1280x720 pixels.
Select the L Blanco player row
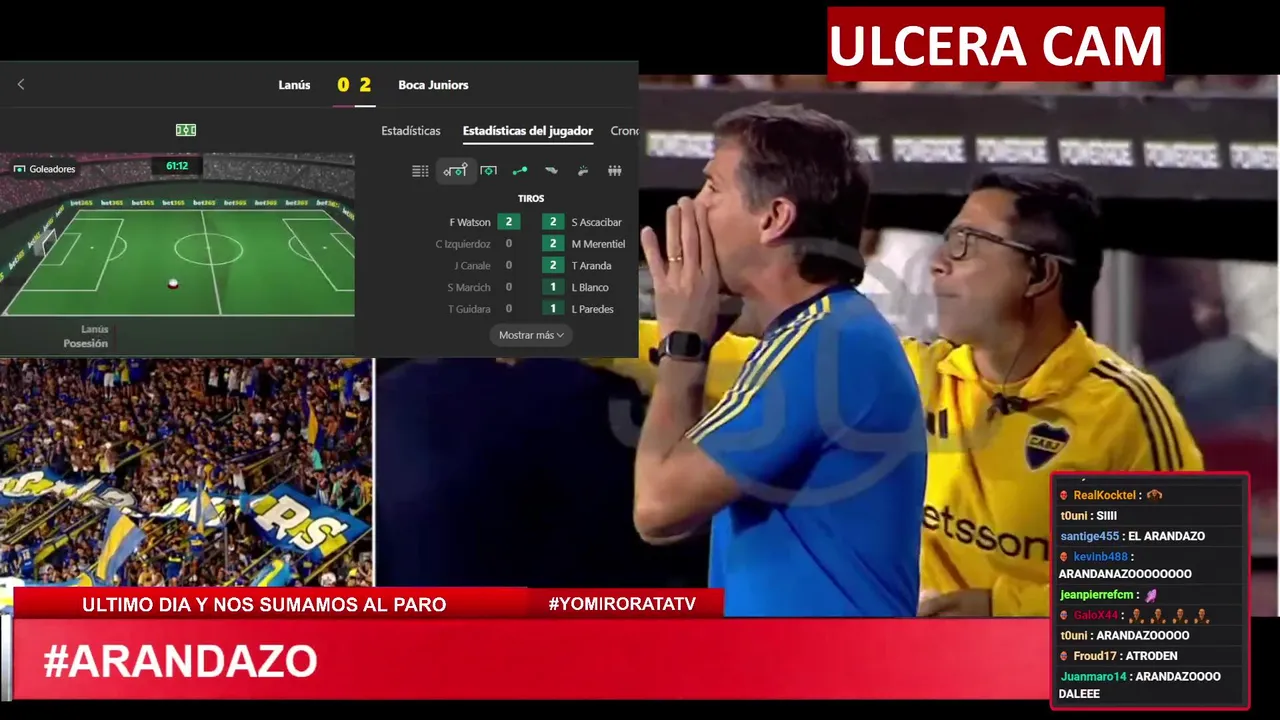576,288
